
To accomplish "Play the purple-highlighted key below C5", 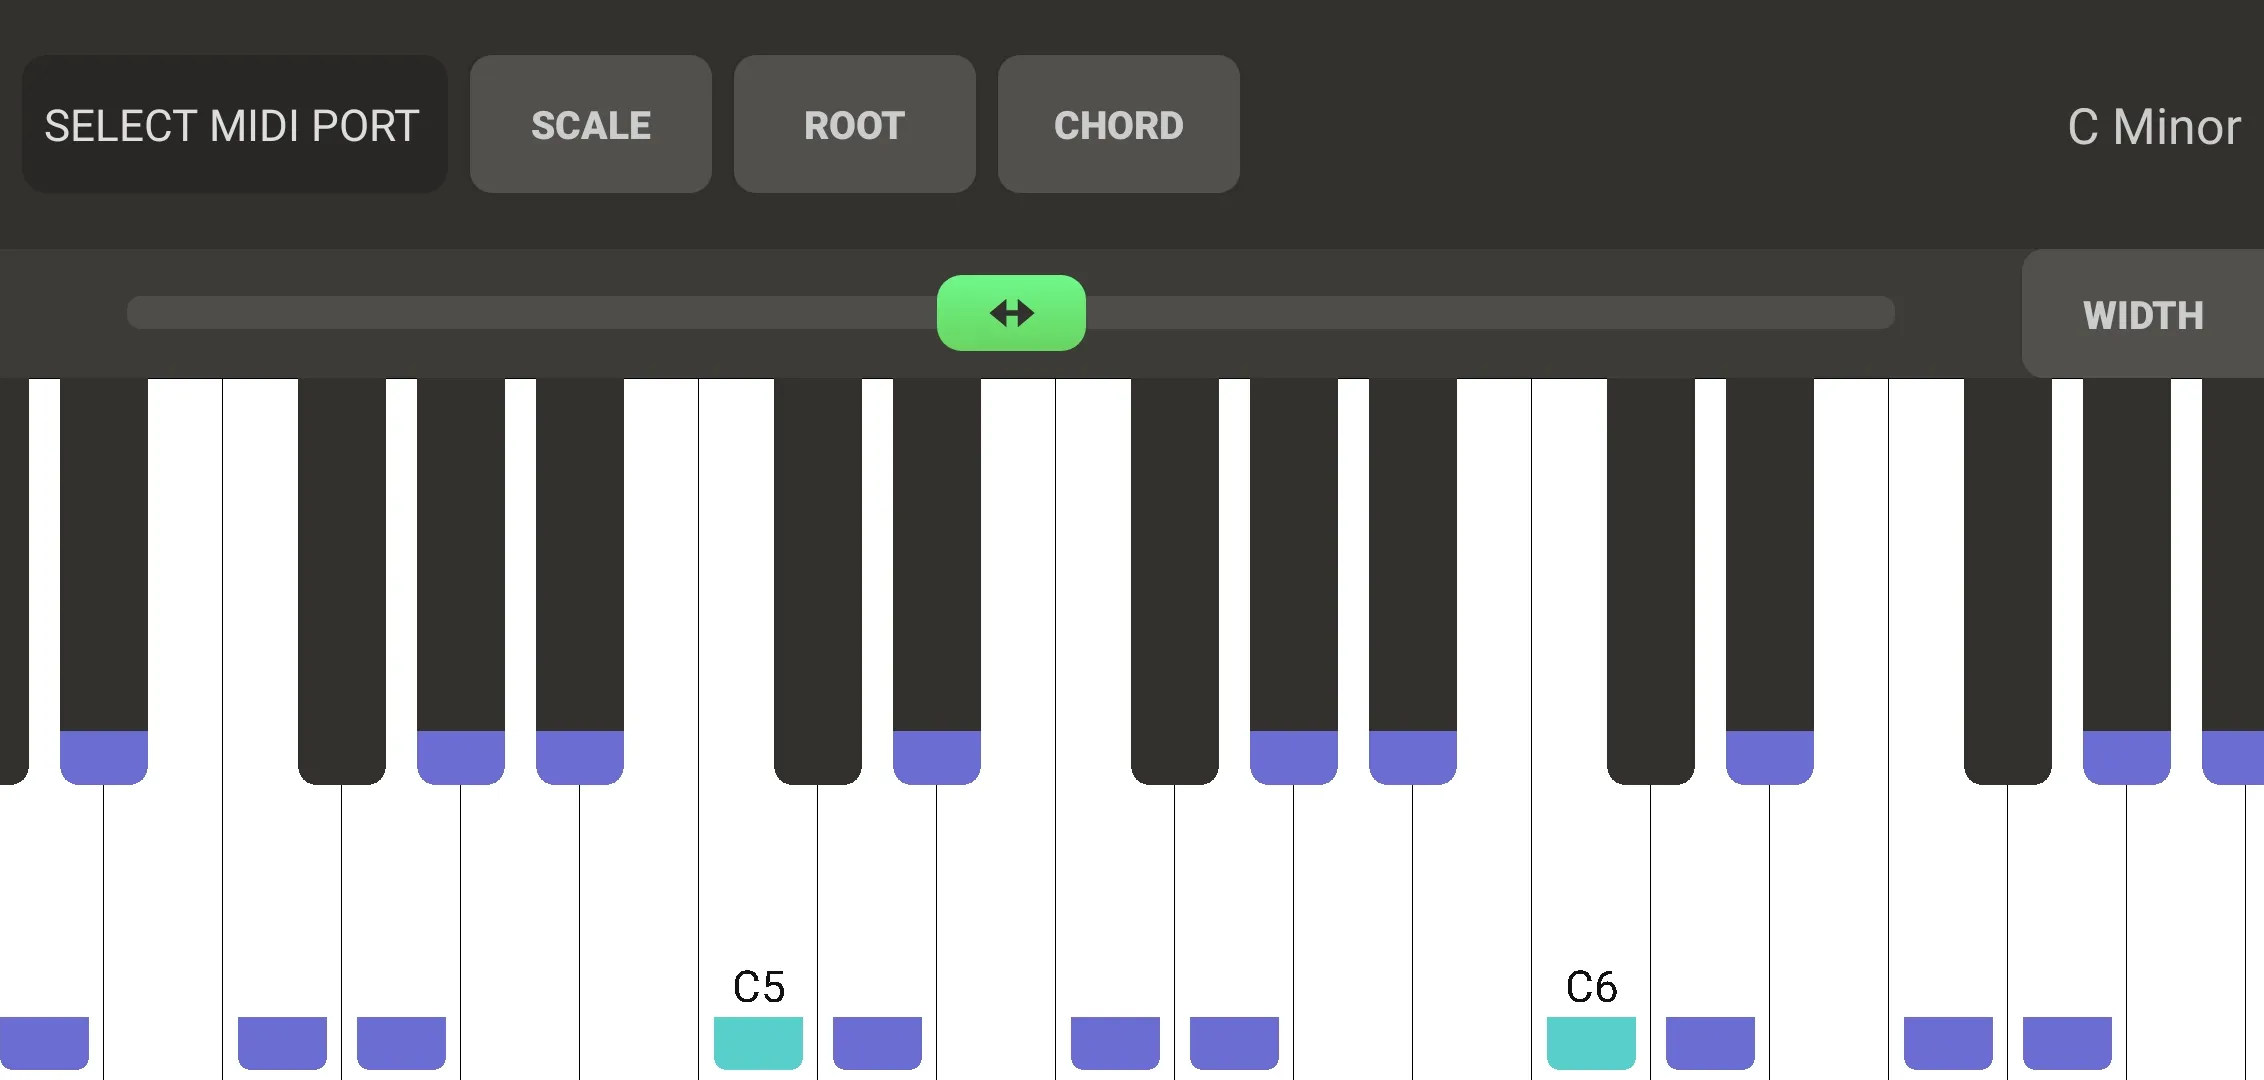I will click(875, 1043).
